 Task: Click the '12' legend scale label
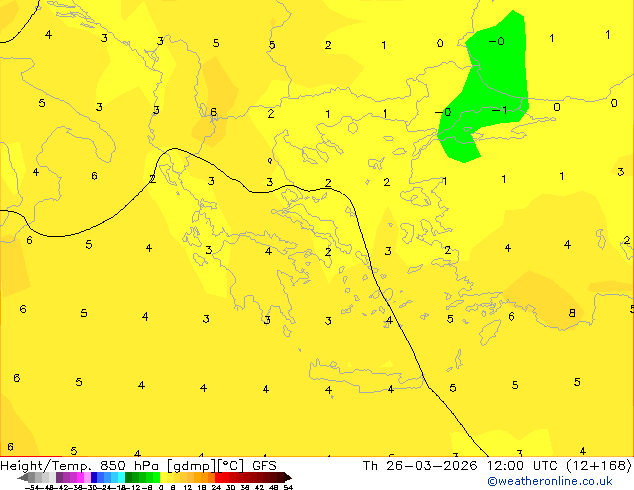(x=188, y=487)
